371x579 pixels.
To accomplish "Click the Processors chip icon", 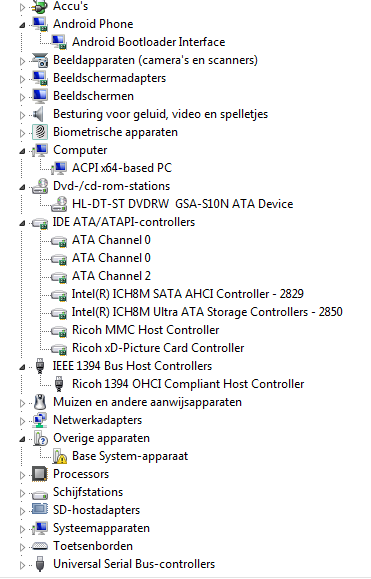I will click(x=39, y=474).
